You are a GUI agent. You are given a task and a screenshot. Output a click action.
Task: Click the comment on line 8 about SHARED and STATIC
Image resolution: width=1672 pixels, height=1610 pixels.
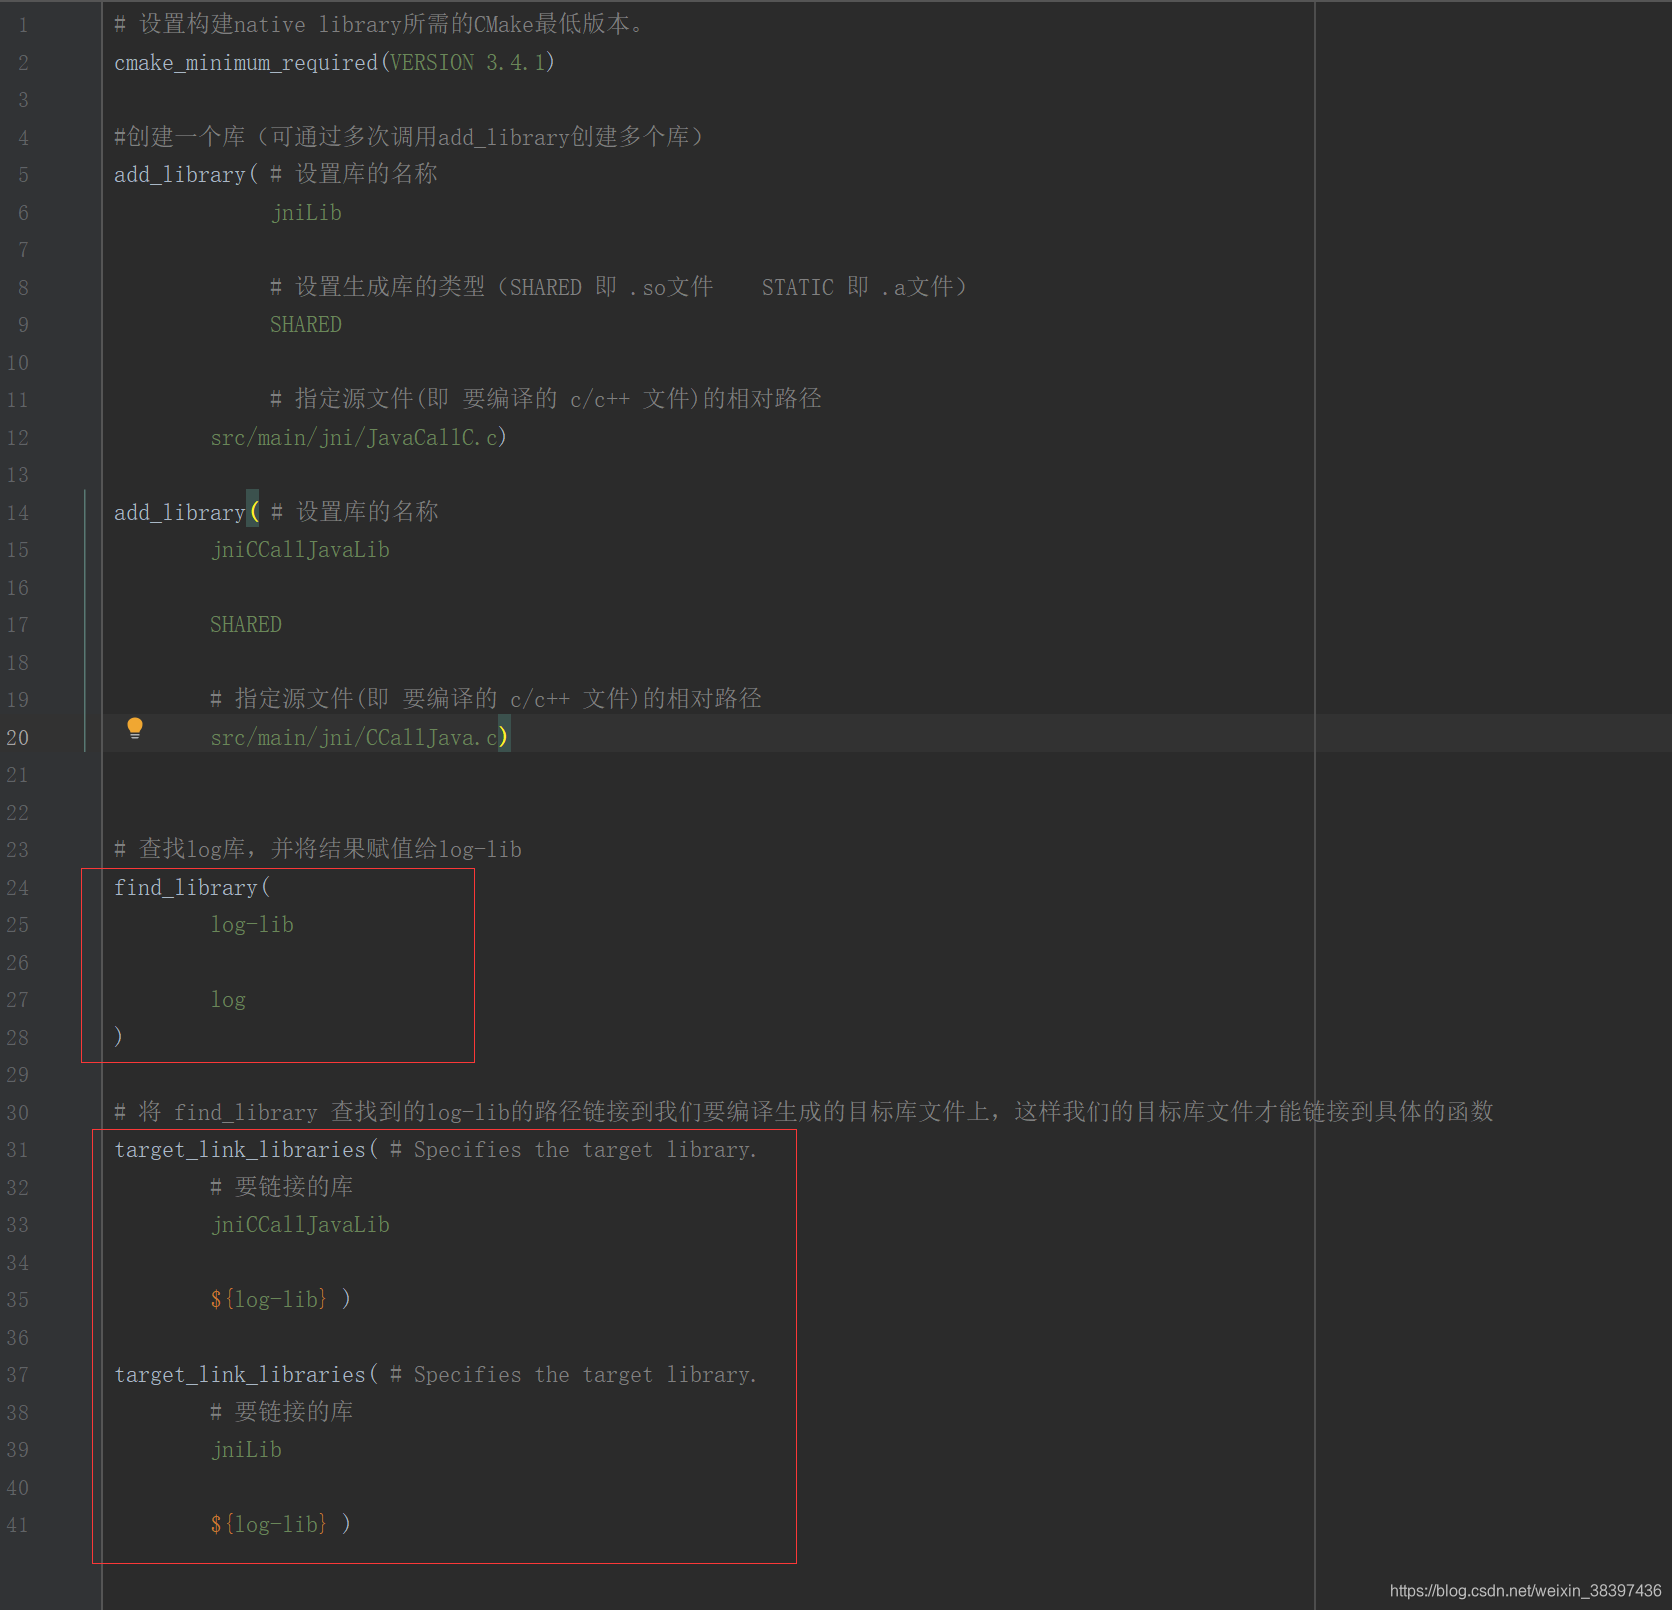coord(618,288)
